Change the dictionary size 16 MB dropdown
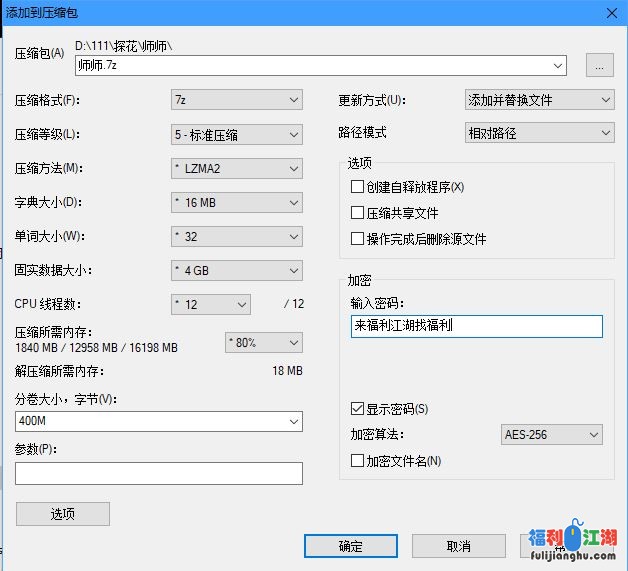Viewport: 628px width, 571px height. [236, 202]
